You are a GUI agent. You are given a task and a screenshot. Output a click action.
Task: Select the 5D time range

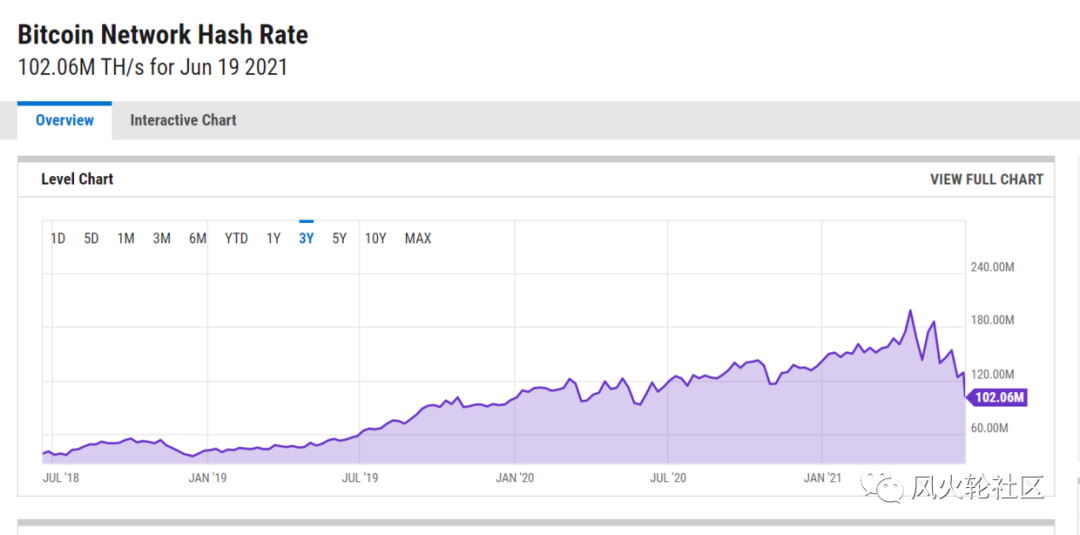(x=92, y=239)
